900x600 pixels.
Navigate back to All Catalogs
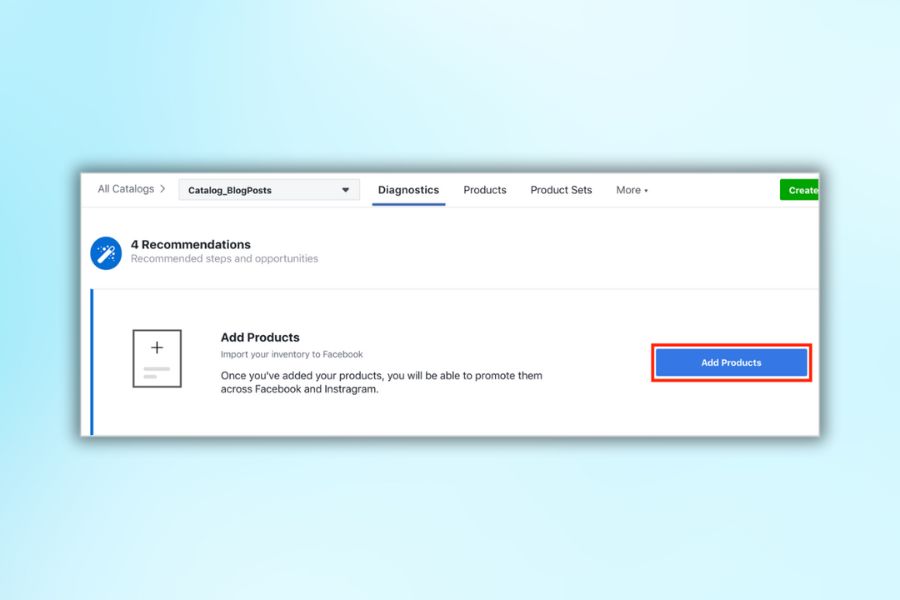click(x=126, y=189)
